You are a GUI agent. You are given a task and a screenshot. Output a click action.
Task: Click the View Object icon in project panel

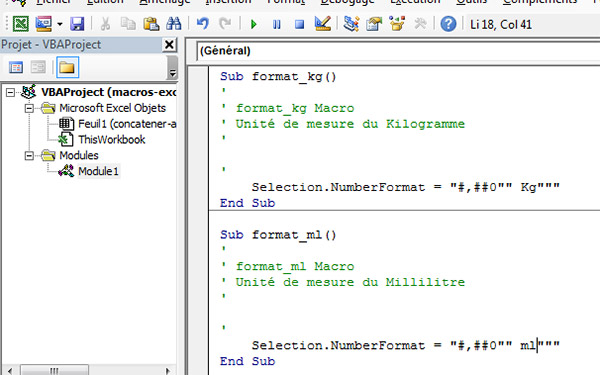click(x=38, y=67)
